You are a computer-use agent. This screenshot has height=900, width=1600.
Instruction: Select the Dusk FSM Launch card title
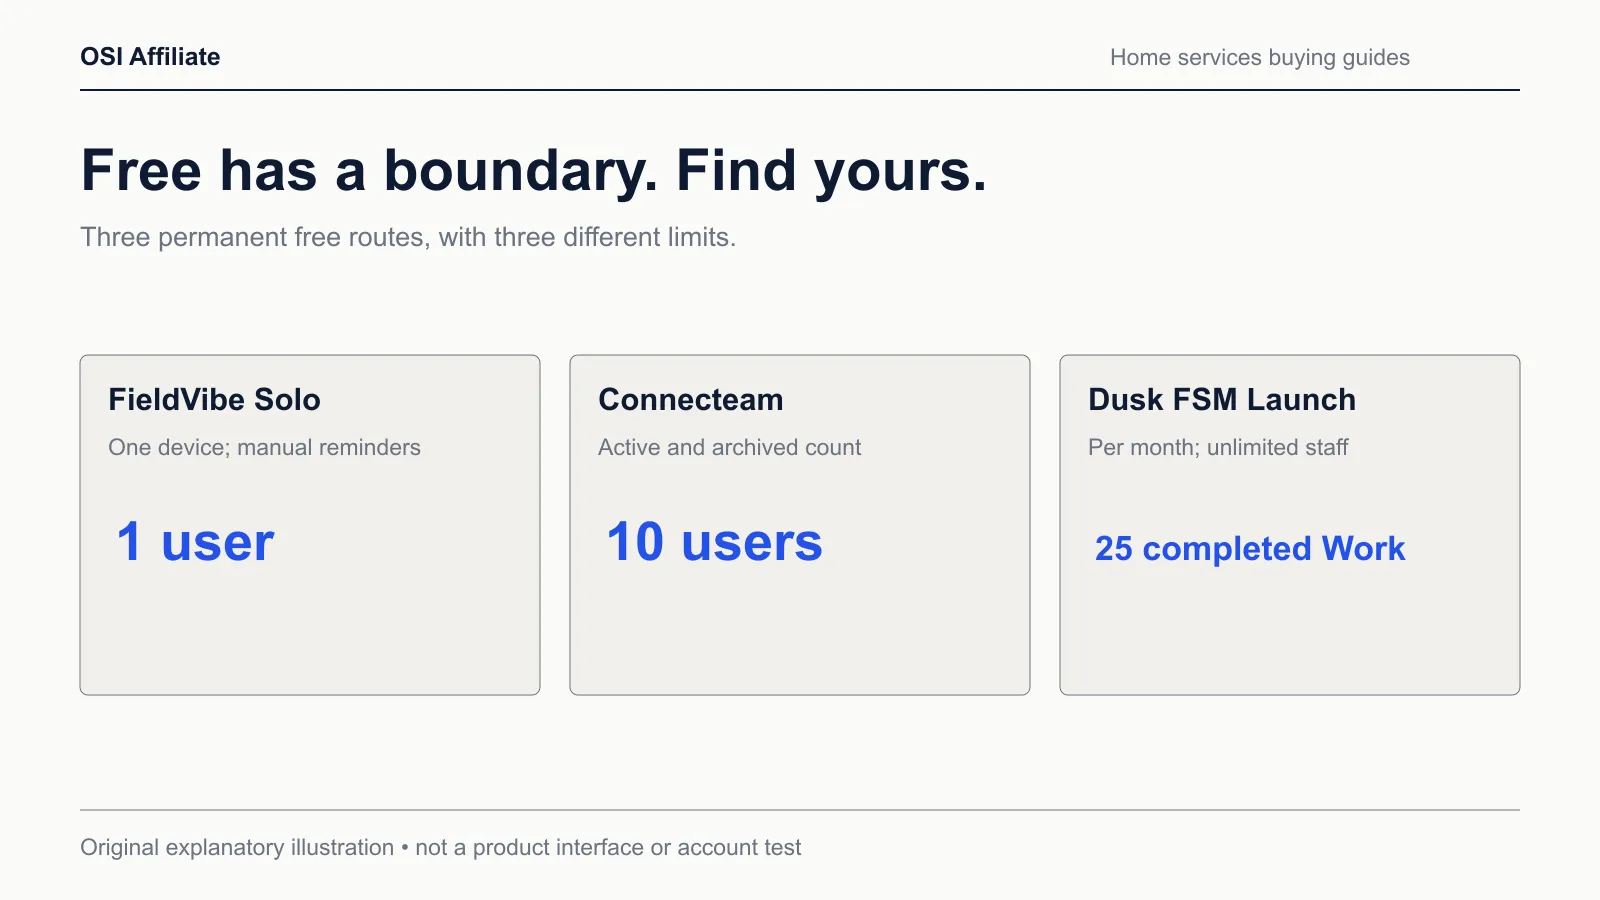click(x=1222, y=400)
